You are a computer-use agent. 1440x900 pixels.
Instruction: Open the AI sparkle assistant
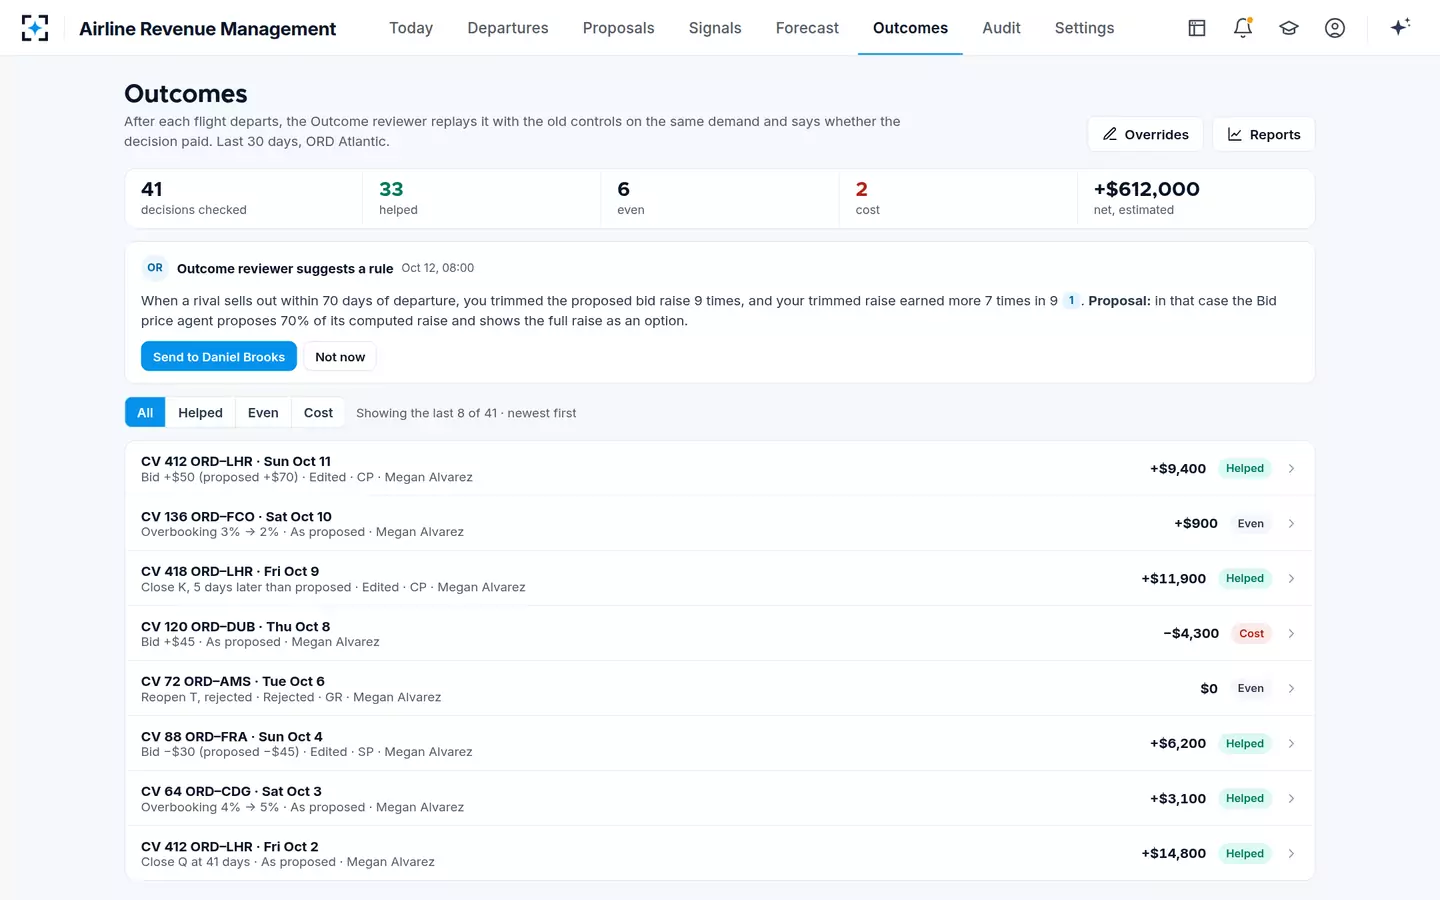click(x=1400, y=27)
